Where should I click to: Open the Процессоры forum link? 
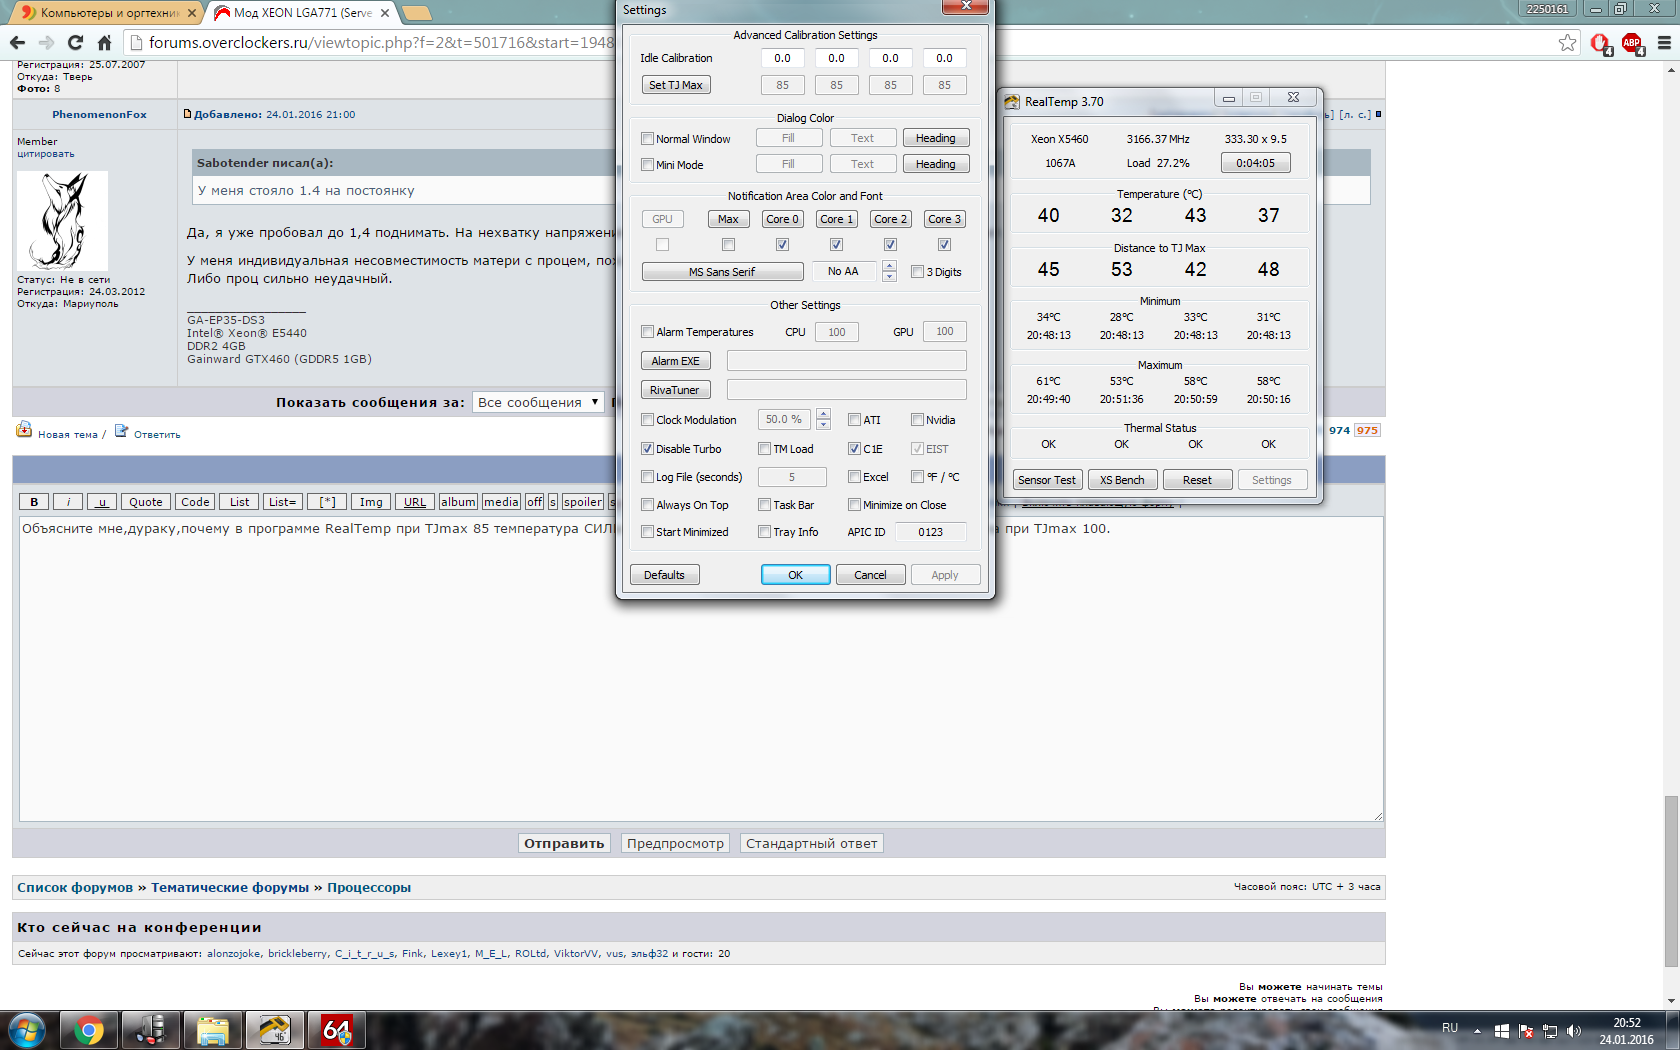[369, 888]
